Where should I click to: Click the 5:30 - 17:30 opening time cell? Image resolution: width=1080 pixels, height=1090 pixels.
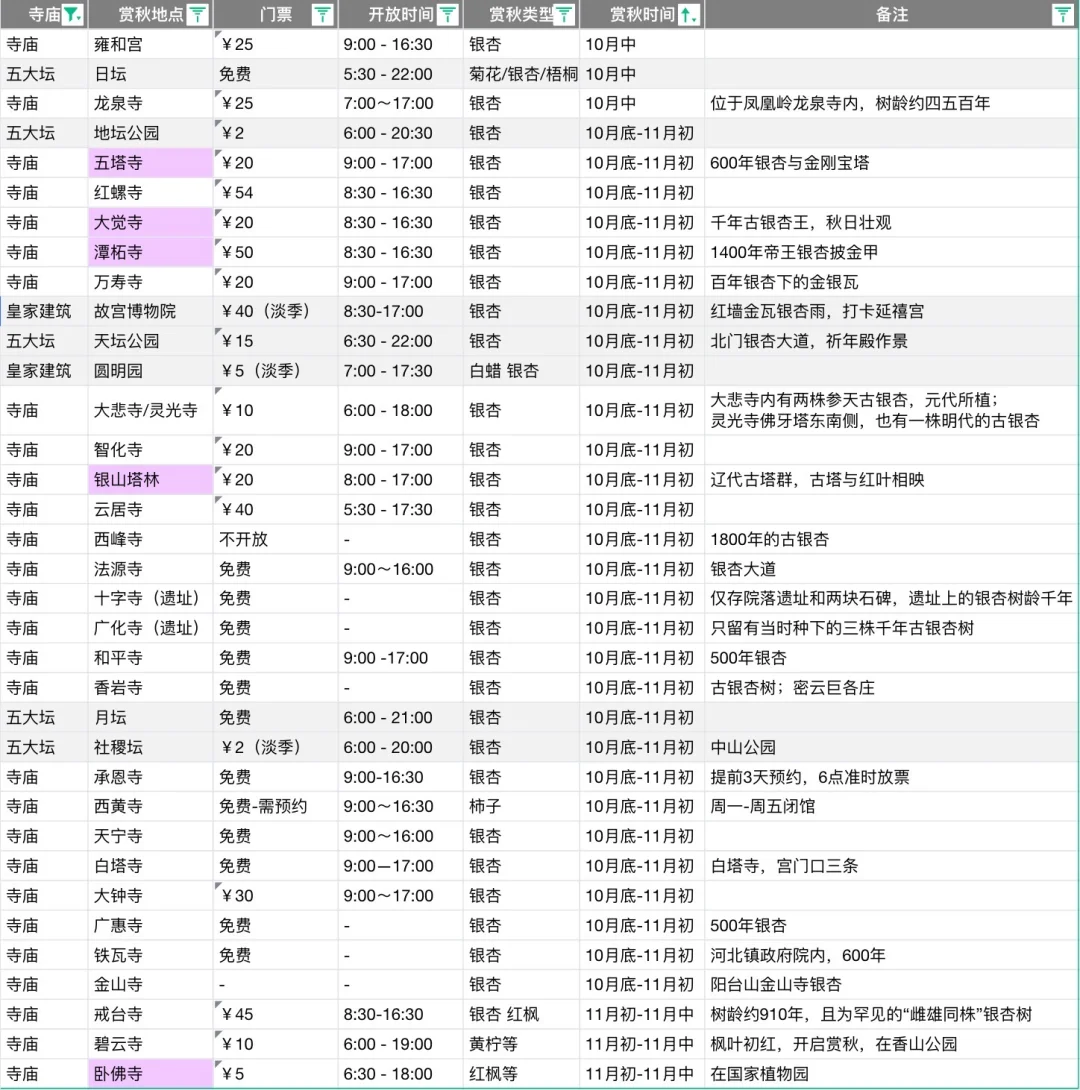pos(400,510)
